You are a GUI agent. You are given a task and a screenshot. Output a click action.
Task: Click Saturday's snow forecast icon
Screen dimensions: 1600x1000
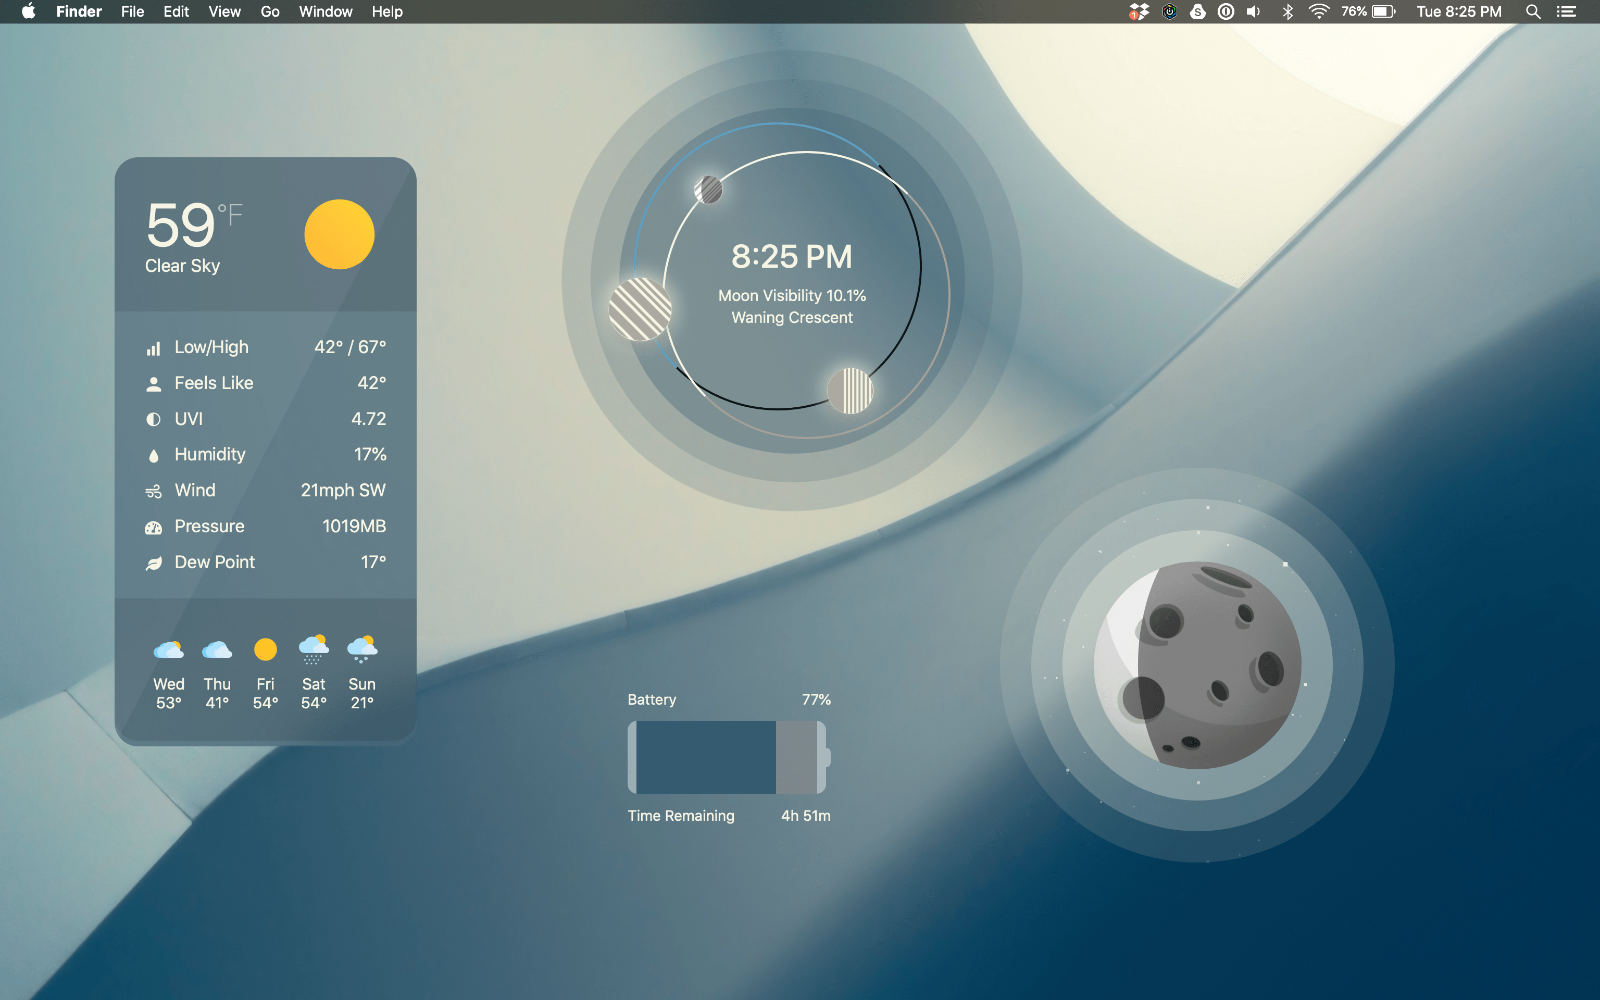pos(314,649)
